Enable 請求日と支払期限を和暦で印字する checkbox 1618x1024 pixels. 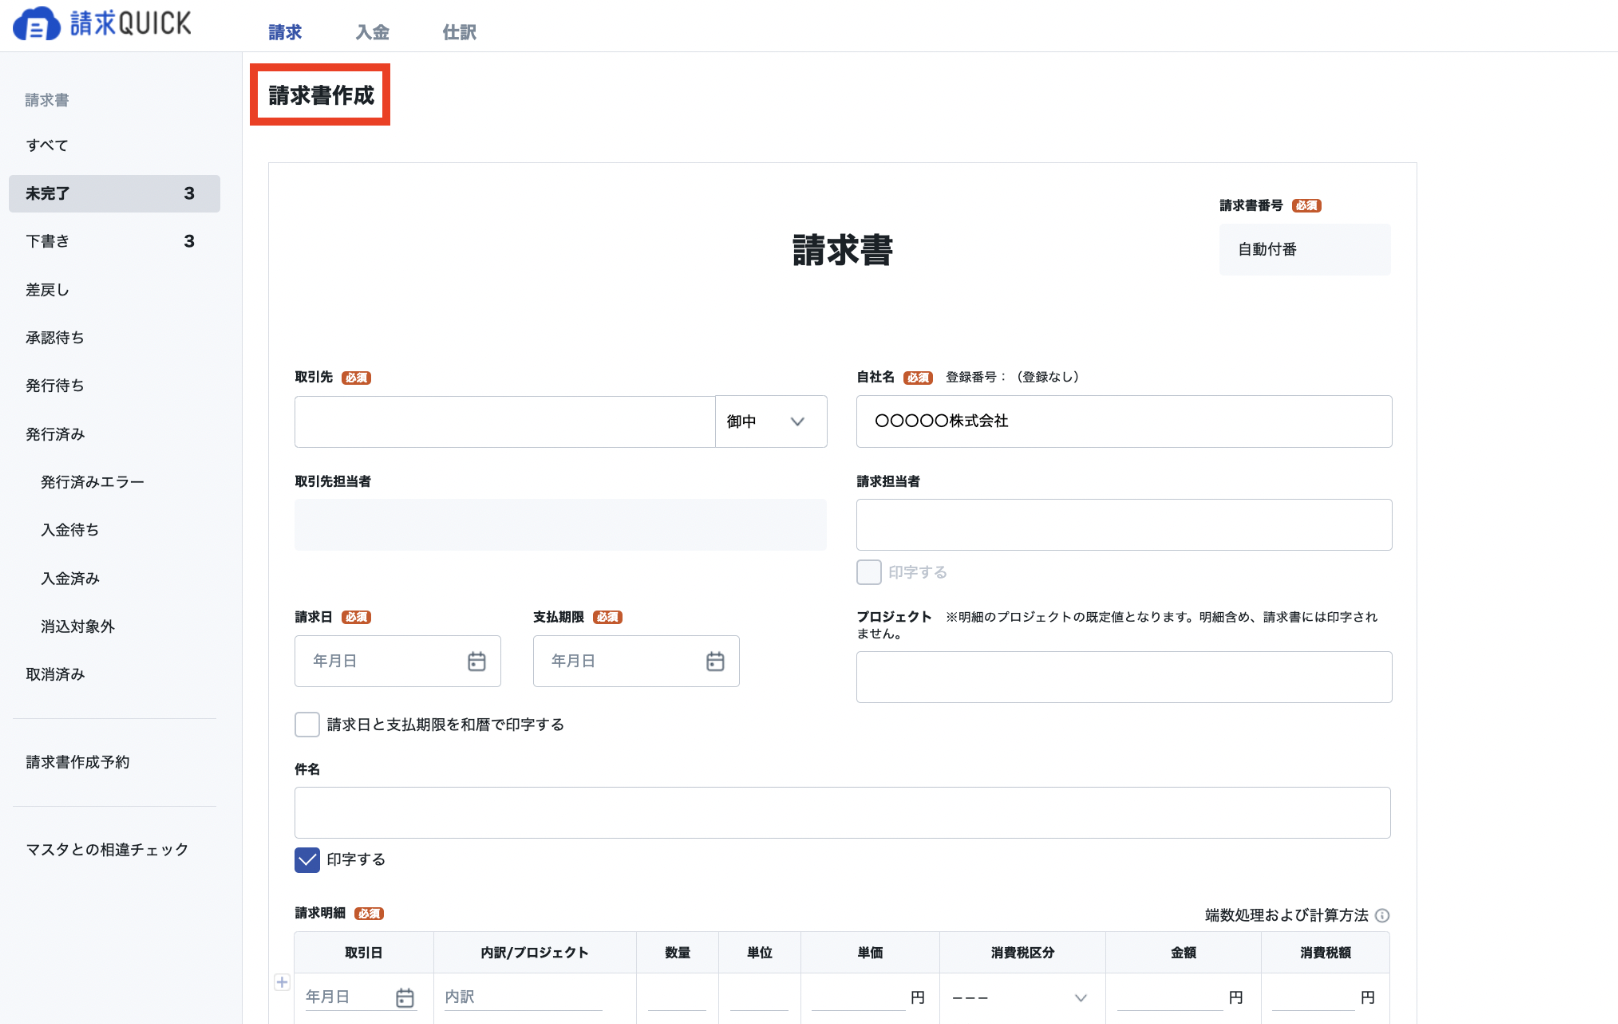pyautogui.click(x=307, y=724)
